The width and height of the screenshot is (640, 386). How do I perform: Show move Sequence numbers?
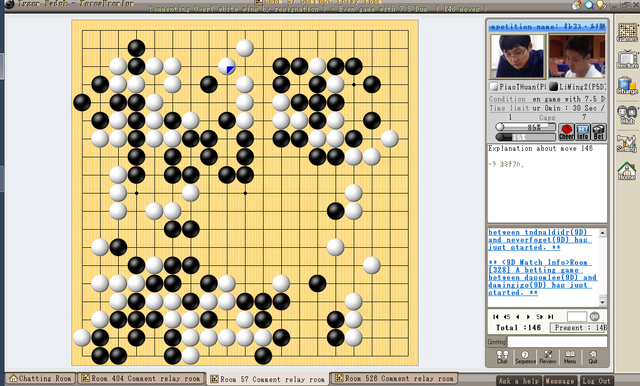525,357
